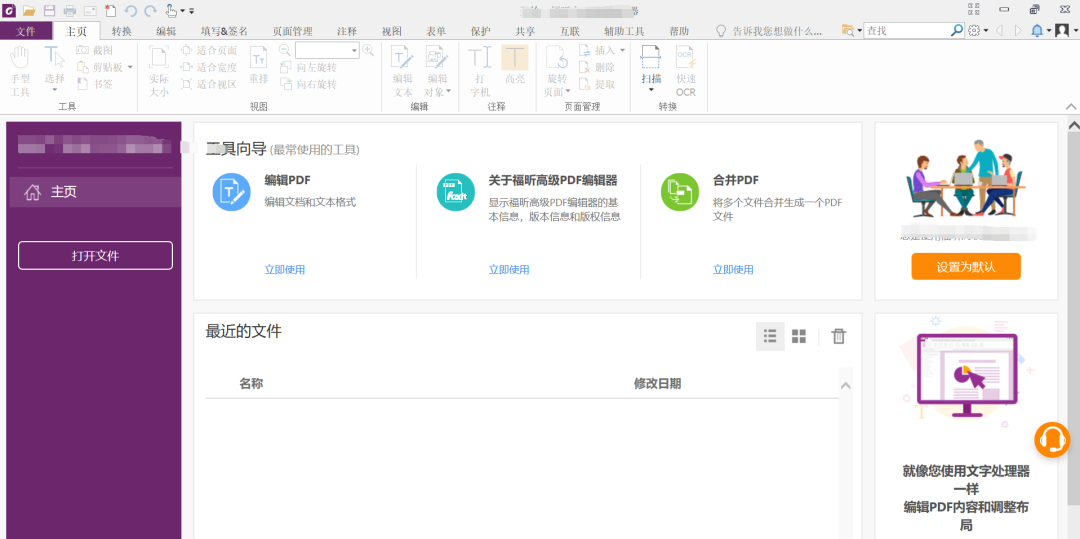This screenshot has height=539, width=1080.
Task: Click the printer icon in quick access toolbar
Action: pyautogui.click(x=70, y=10)
